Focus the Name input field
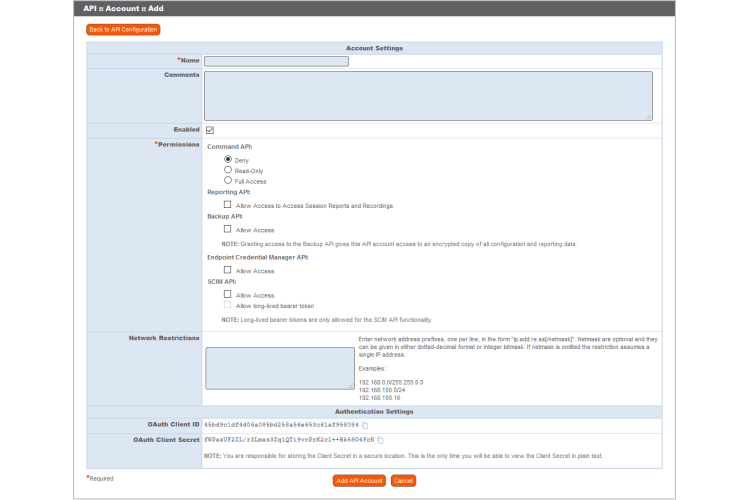This screenshot has height=500, width=750. [x=276, y=61]
